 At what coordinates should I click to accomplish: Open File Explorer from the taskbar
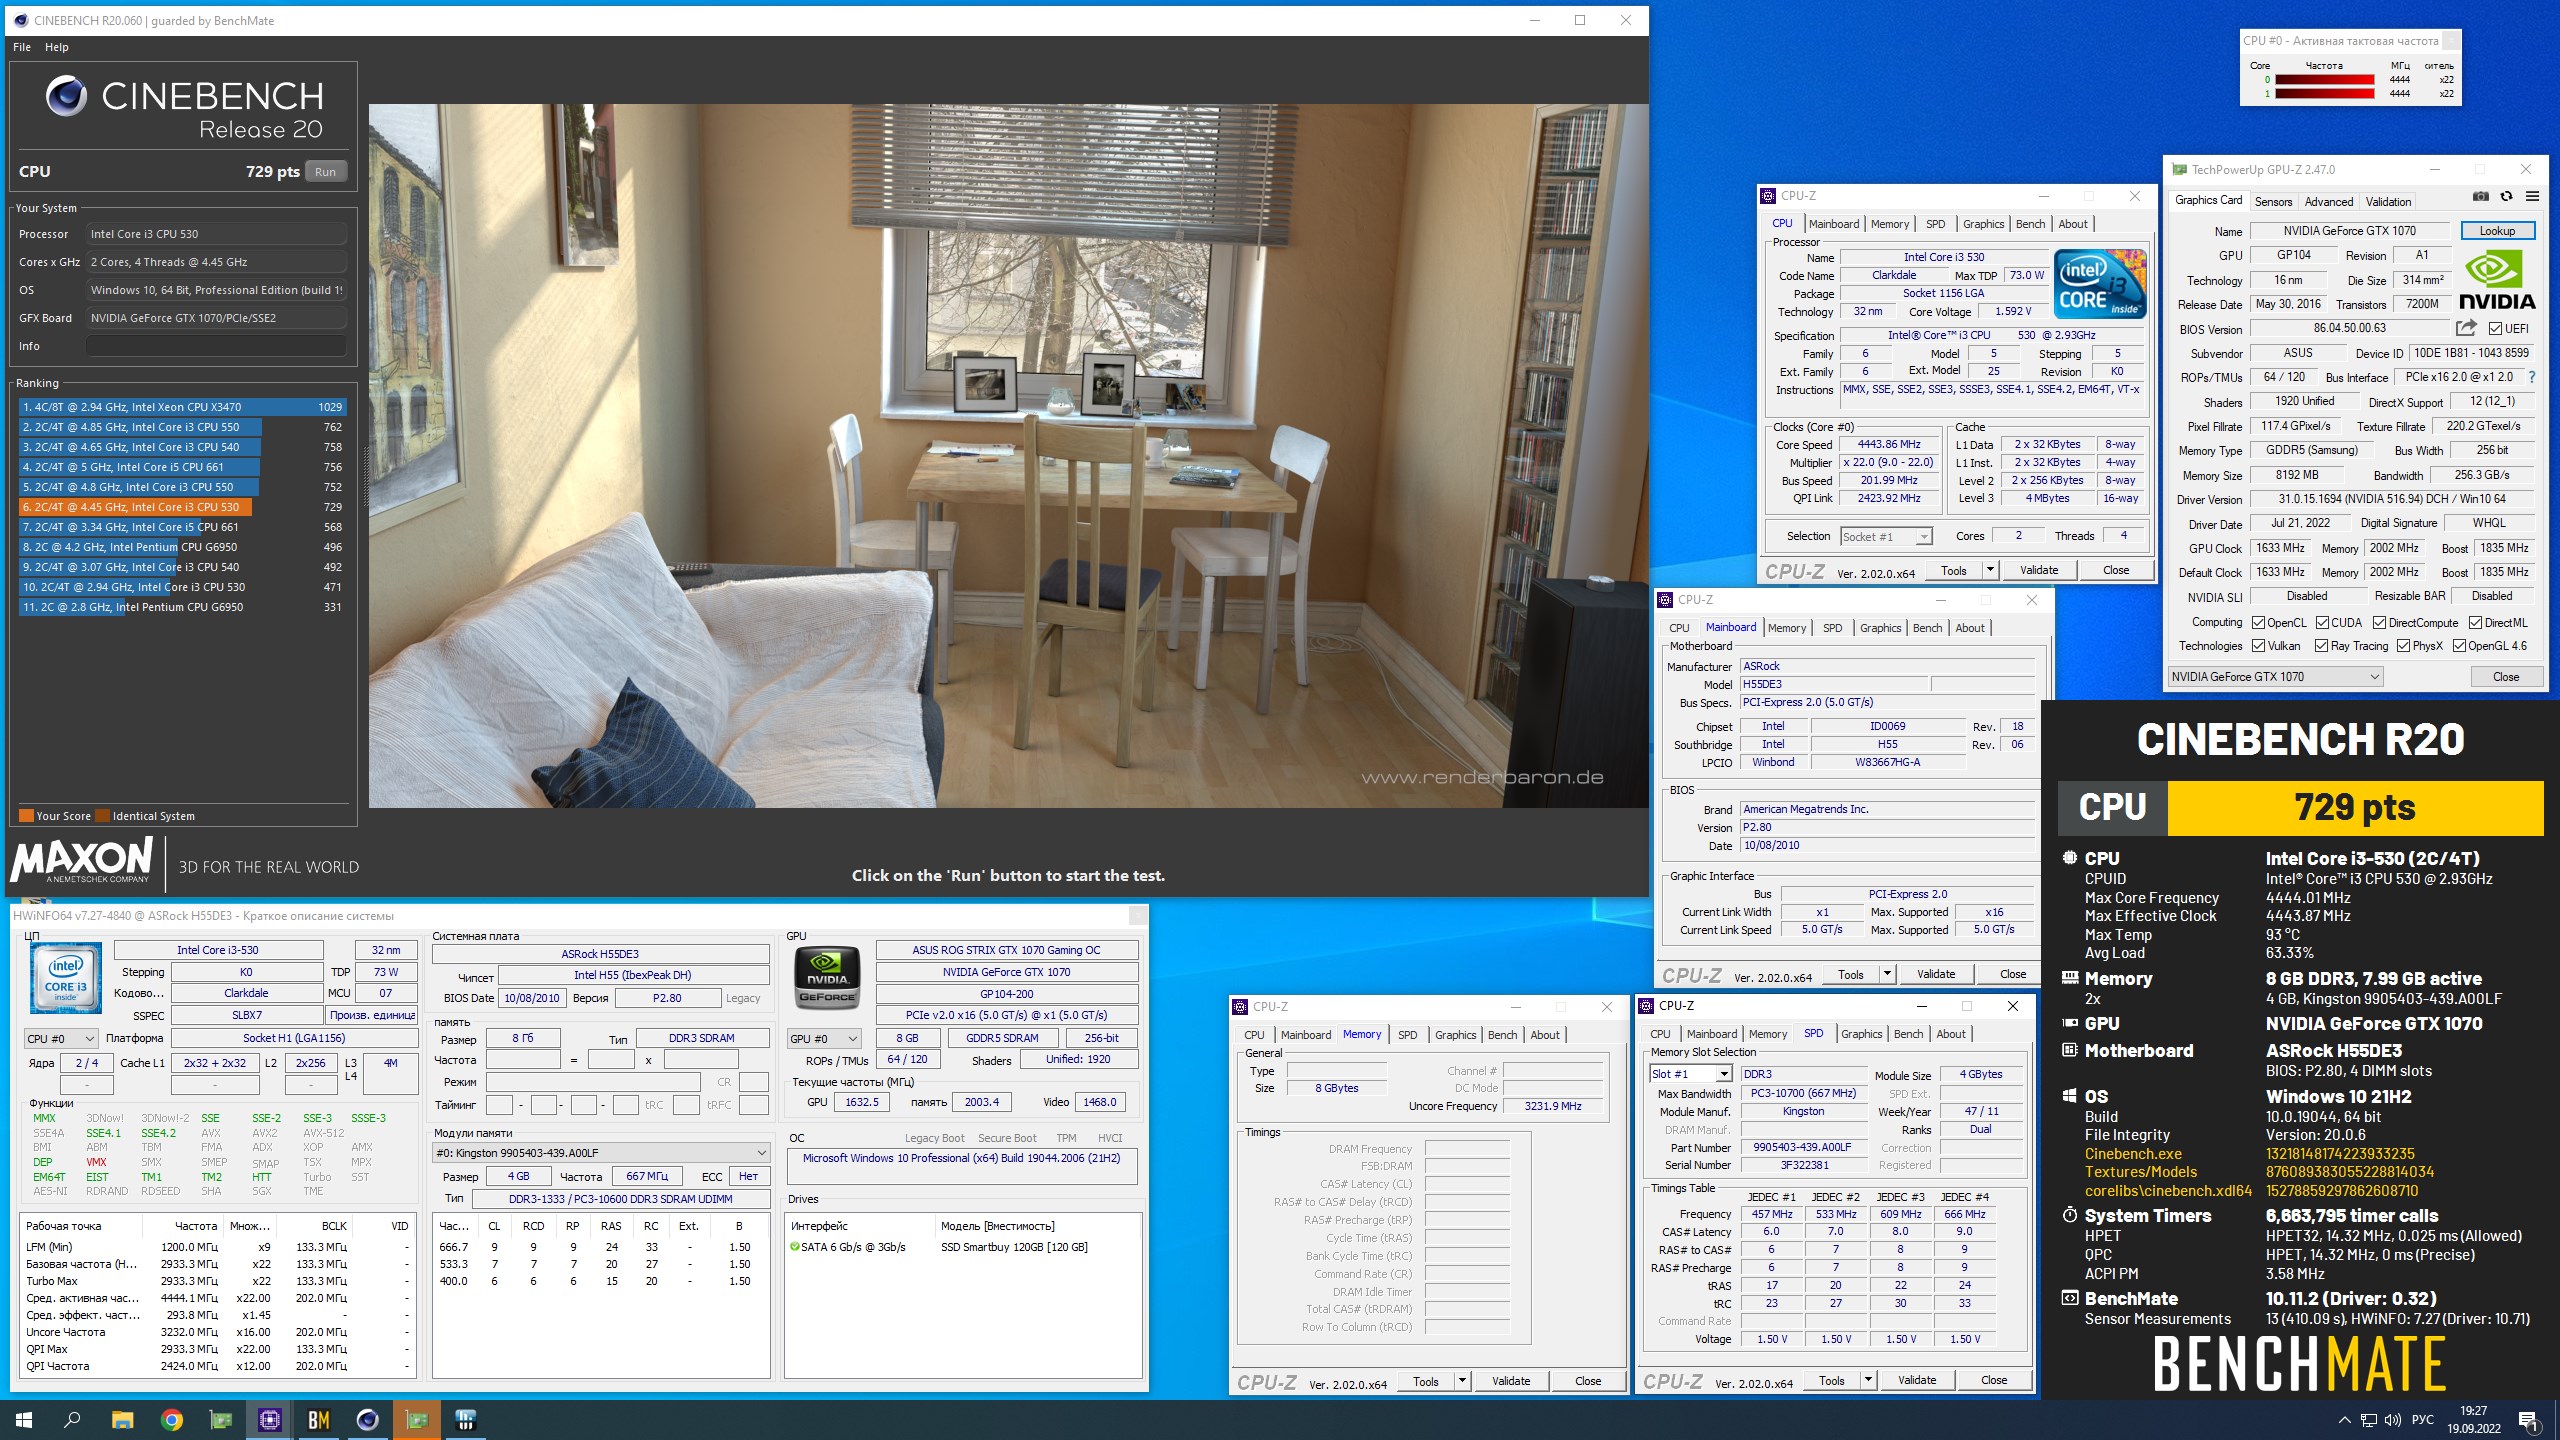click(122, 1419)
